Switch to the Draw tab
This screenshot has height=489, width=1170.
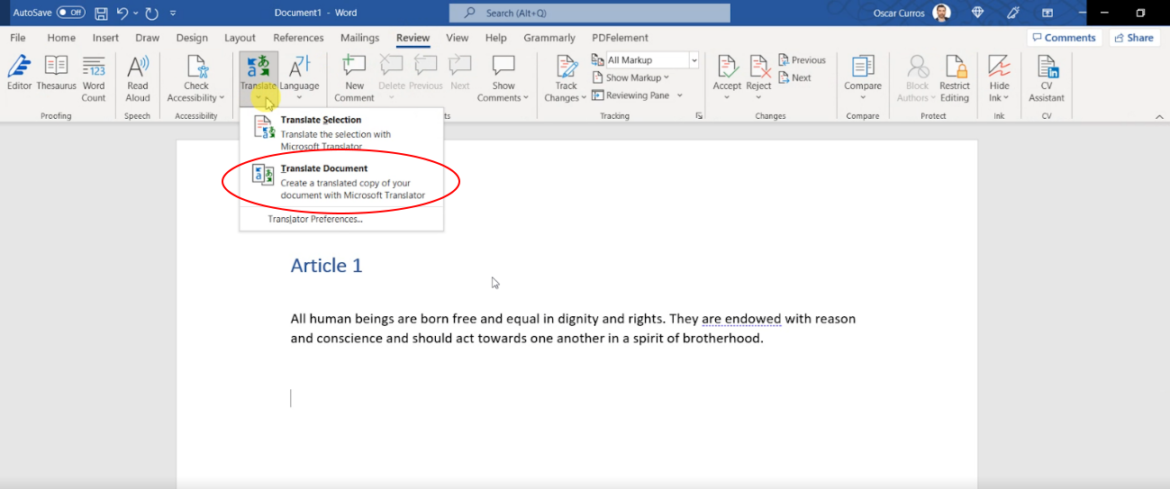pos(147,37)
